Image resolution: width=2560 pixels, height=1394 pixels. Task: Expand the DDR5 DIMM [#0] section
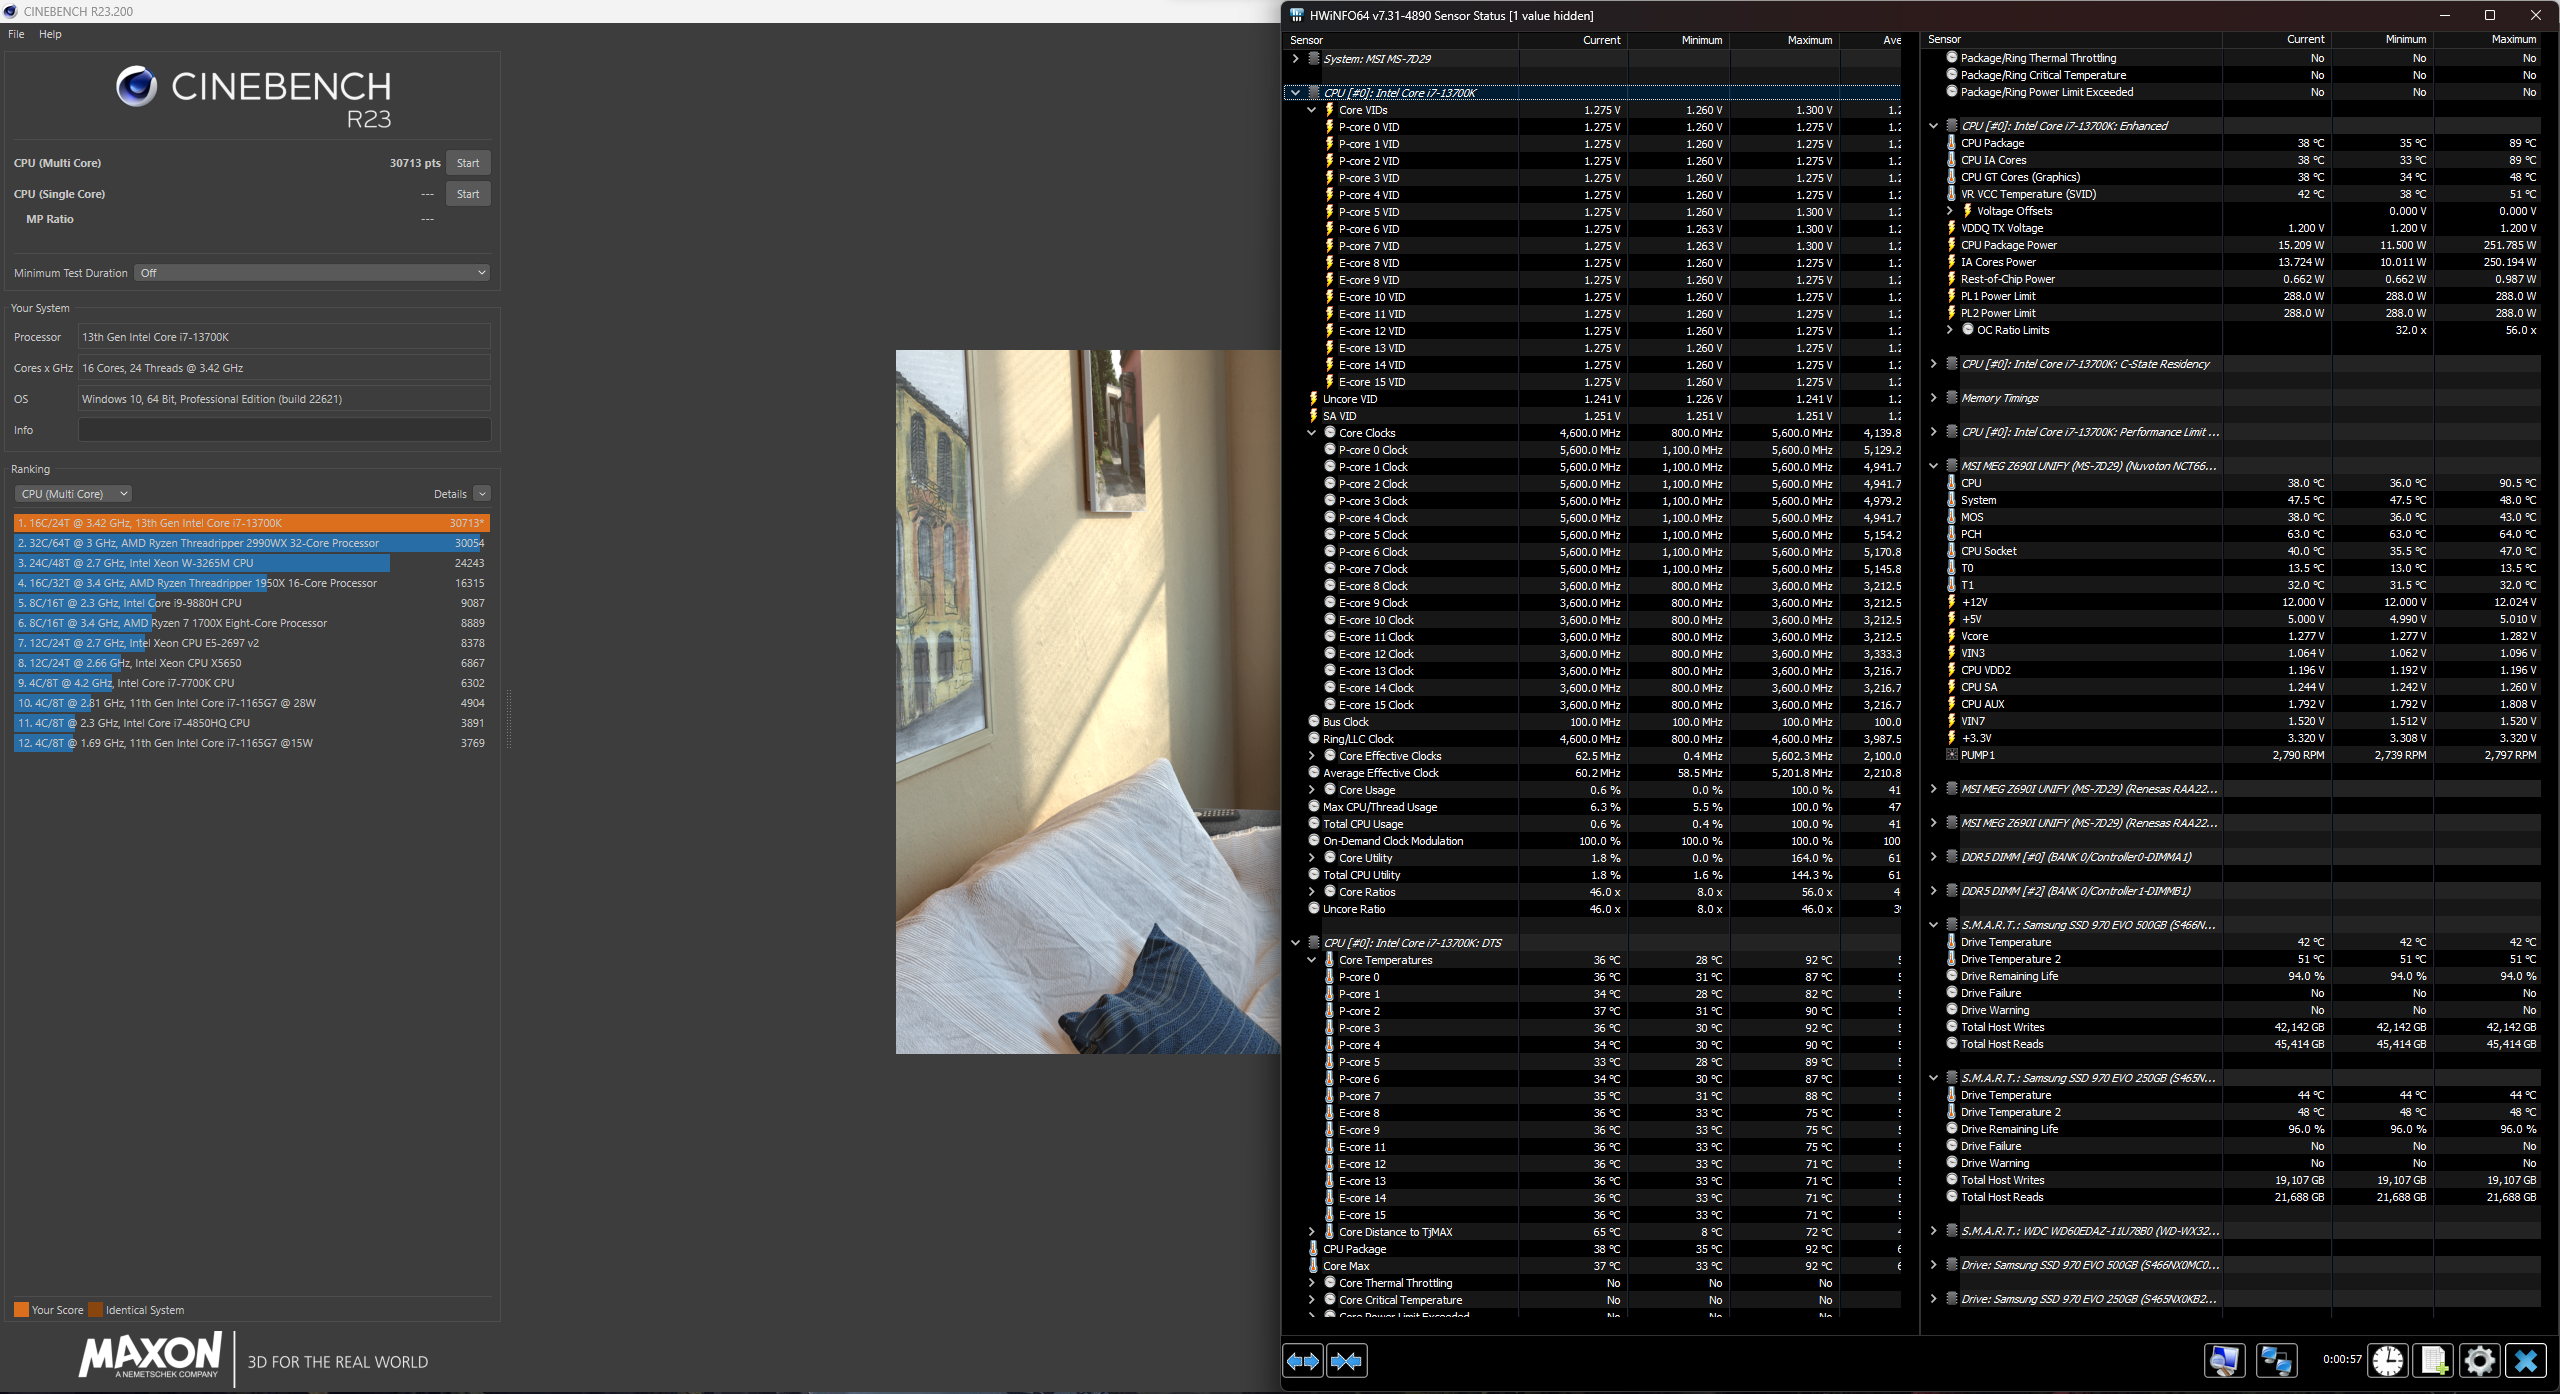coord(1933,857)
